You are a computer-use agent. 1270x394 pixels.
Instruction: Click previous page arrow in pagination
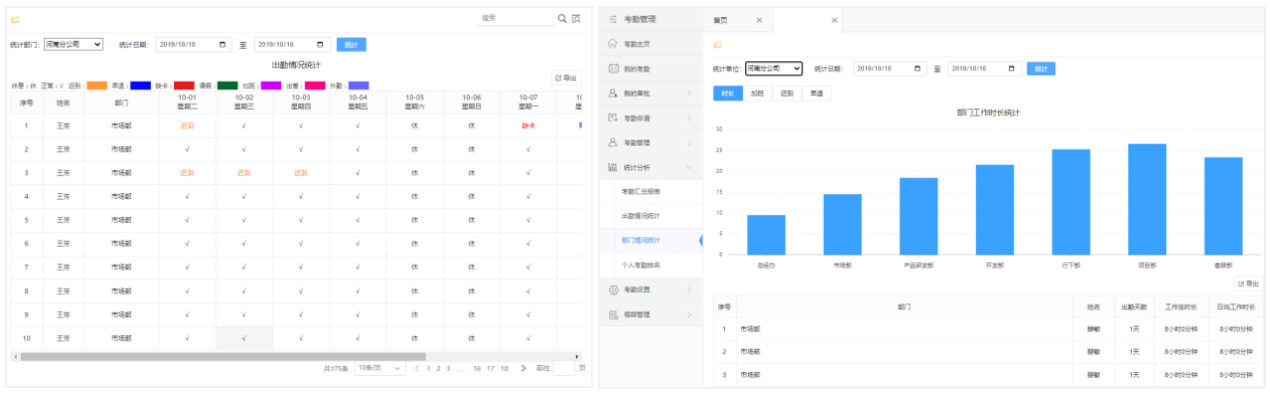pos(417,368)
